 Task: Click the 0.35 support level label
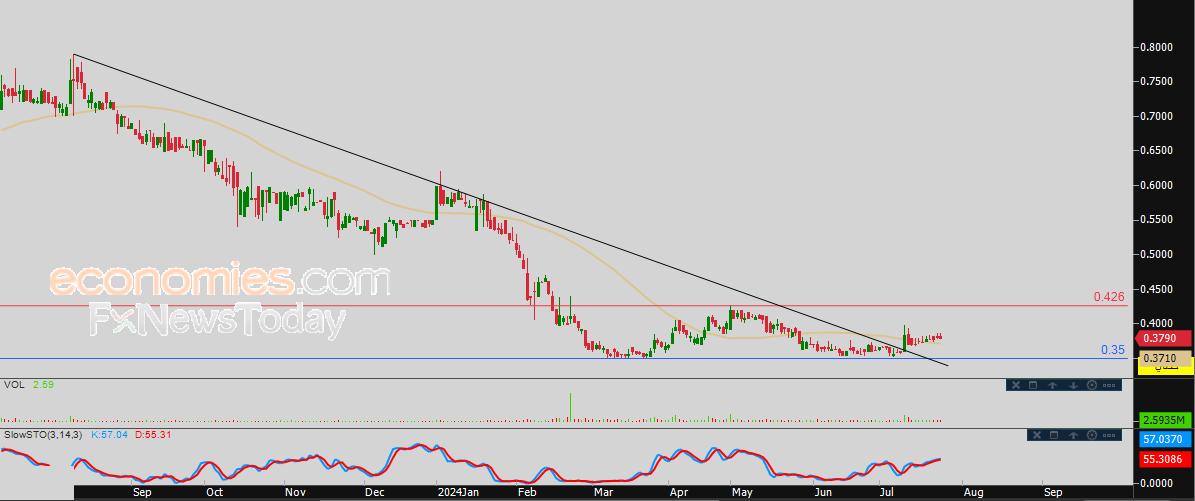coord(1113,350)
